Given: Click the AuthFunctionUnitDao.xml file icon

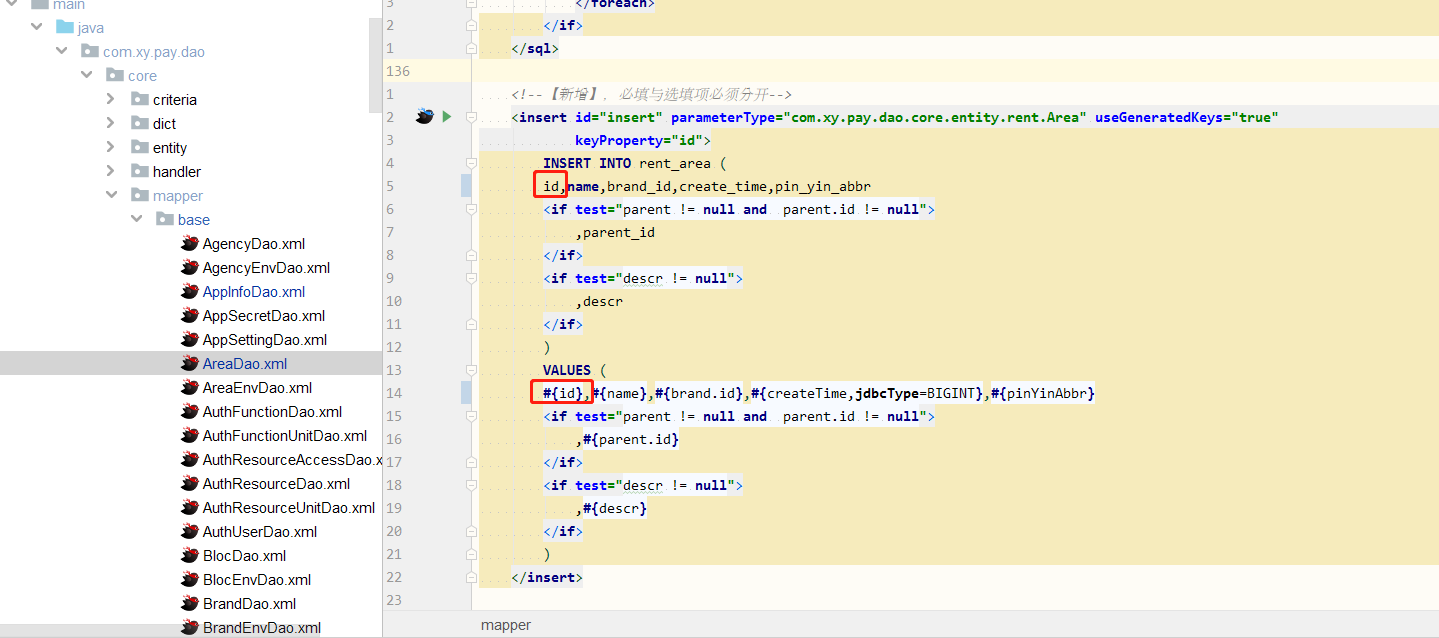Looking at the screenshot, I should point(189,435).
